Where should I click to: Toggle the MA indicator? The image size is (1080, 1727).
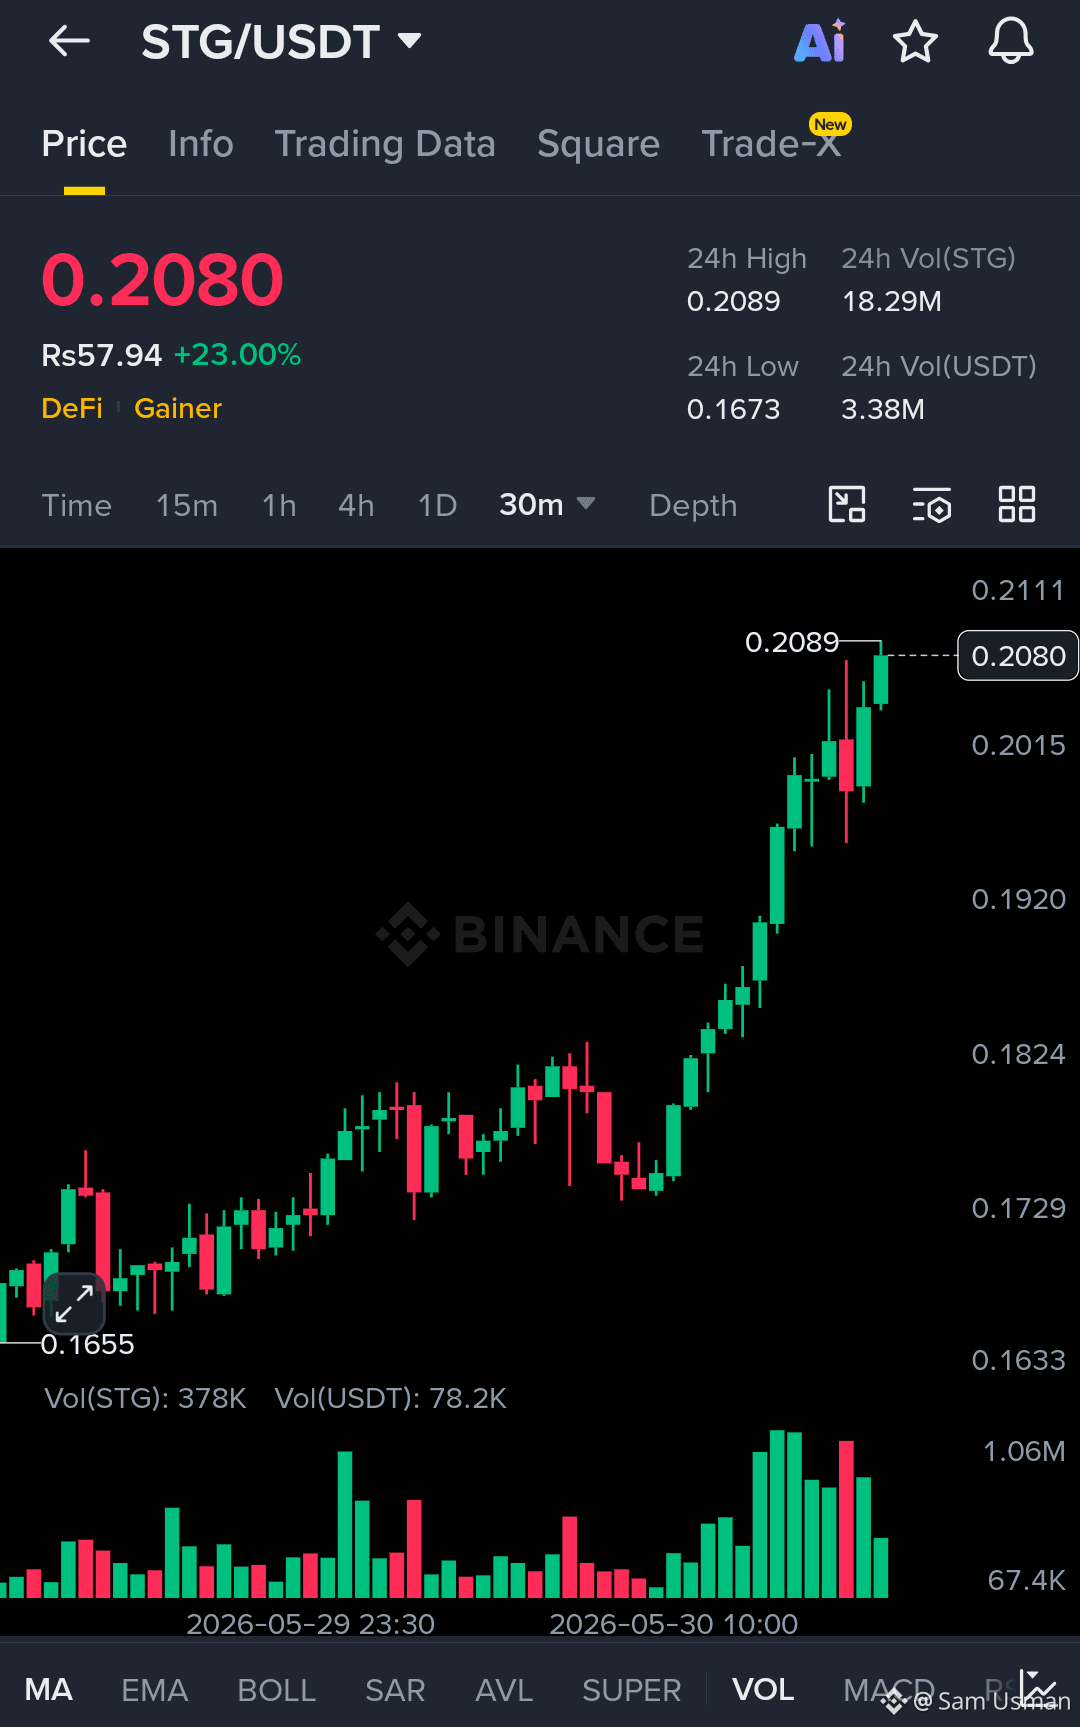click(x=49, y=1690)
